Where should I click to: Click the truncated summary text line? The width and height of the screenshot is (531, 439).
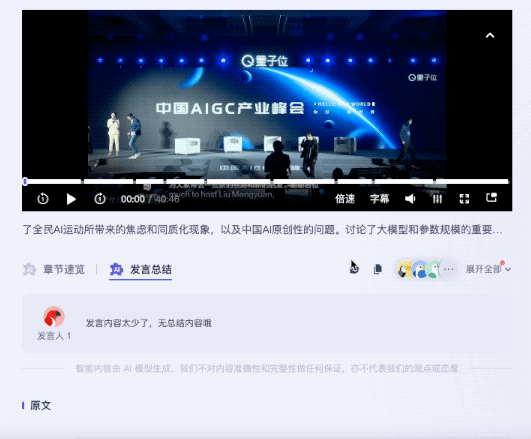[262, 230]
